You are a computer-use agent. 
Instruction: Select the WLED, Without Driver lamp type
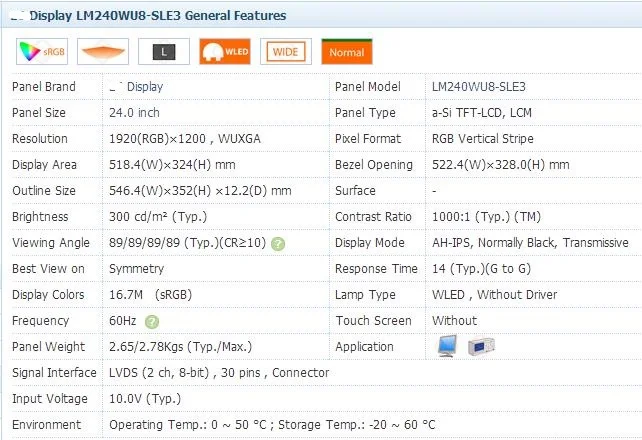(495, 295)
